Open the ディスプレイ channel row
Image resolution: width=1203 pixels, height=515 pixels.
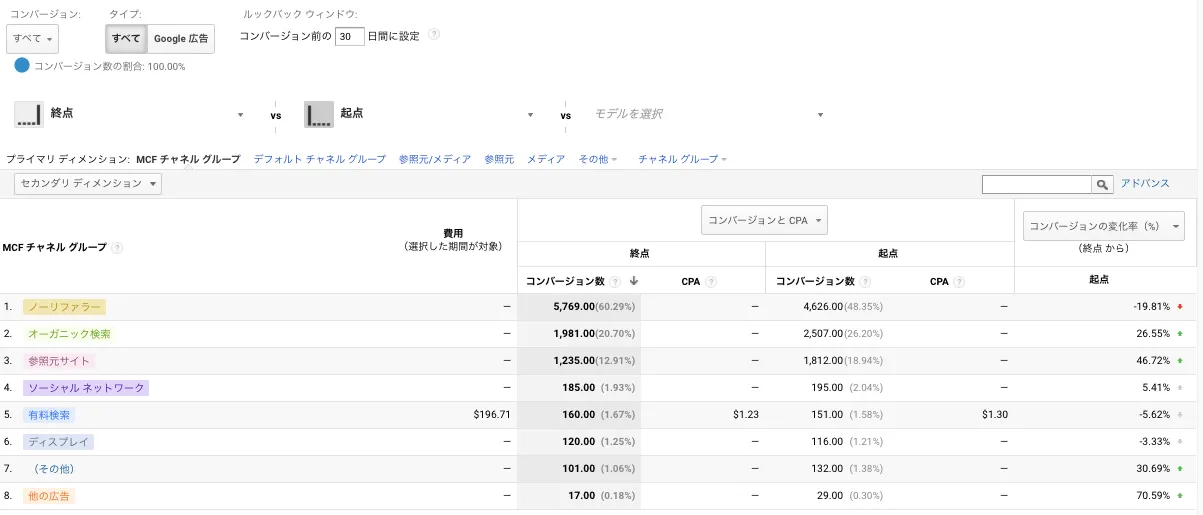click(x=59, y=442)
